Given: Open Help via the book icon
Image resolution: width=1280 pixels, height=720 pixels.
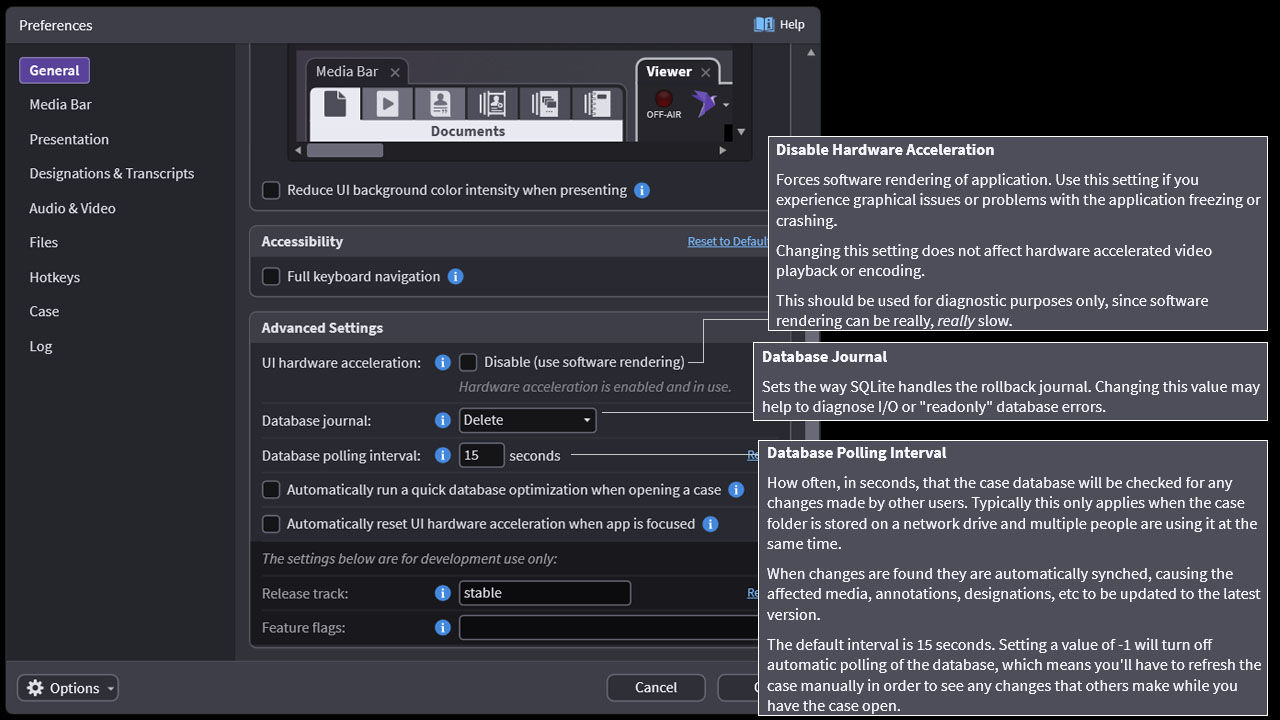Looking at the screenshot, I should point(764,24).
